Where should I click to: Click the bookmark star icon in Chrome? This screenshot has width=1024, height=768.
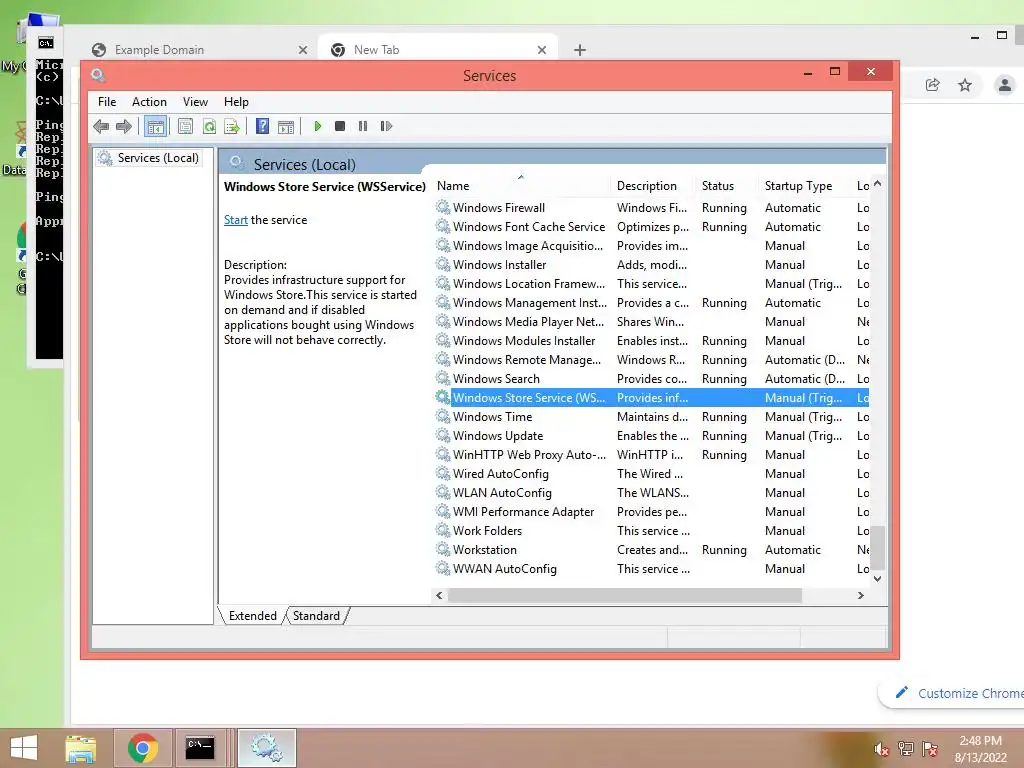(965, 84)
